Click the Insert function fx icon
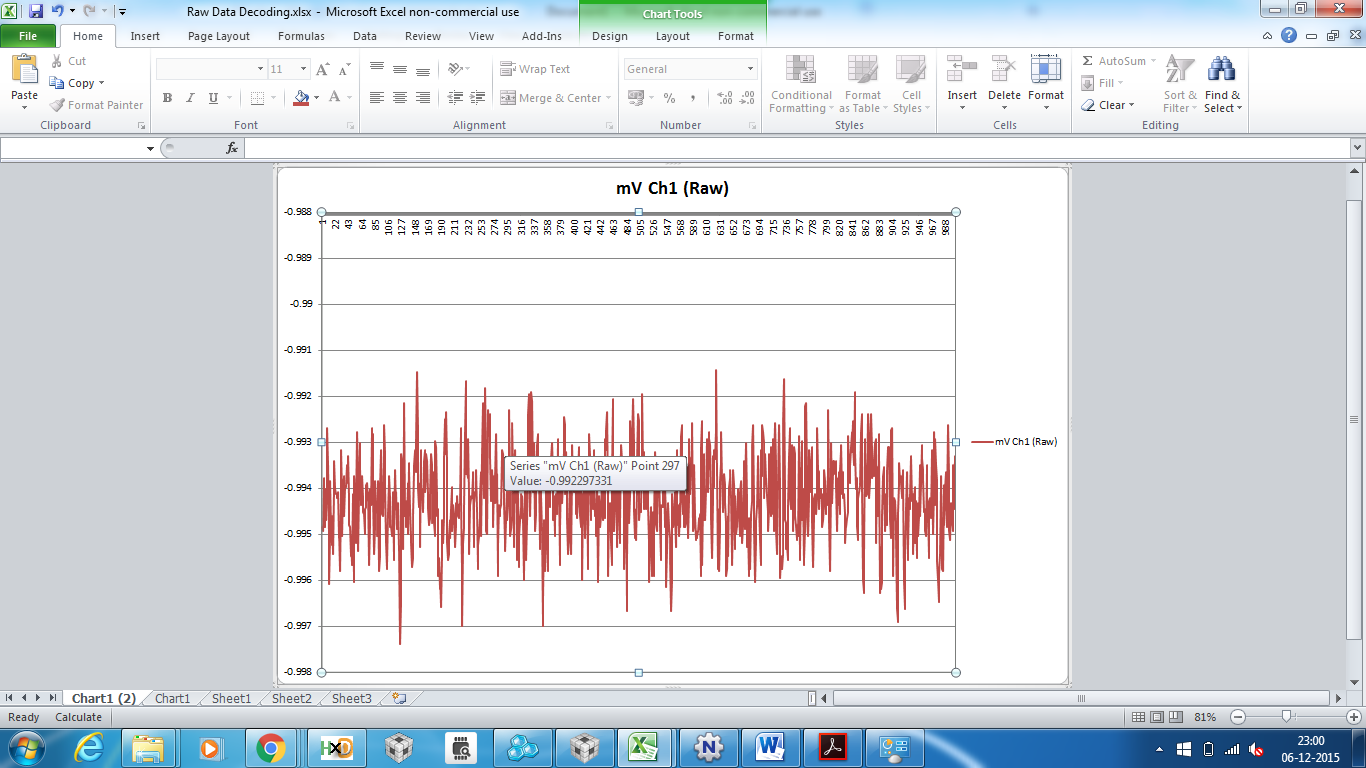 232,148
